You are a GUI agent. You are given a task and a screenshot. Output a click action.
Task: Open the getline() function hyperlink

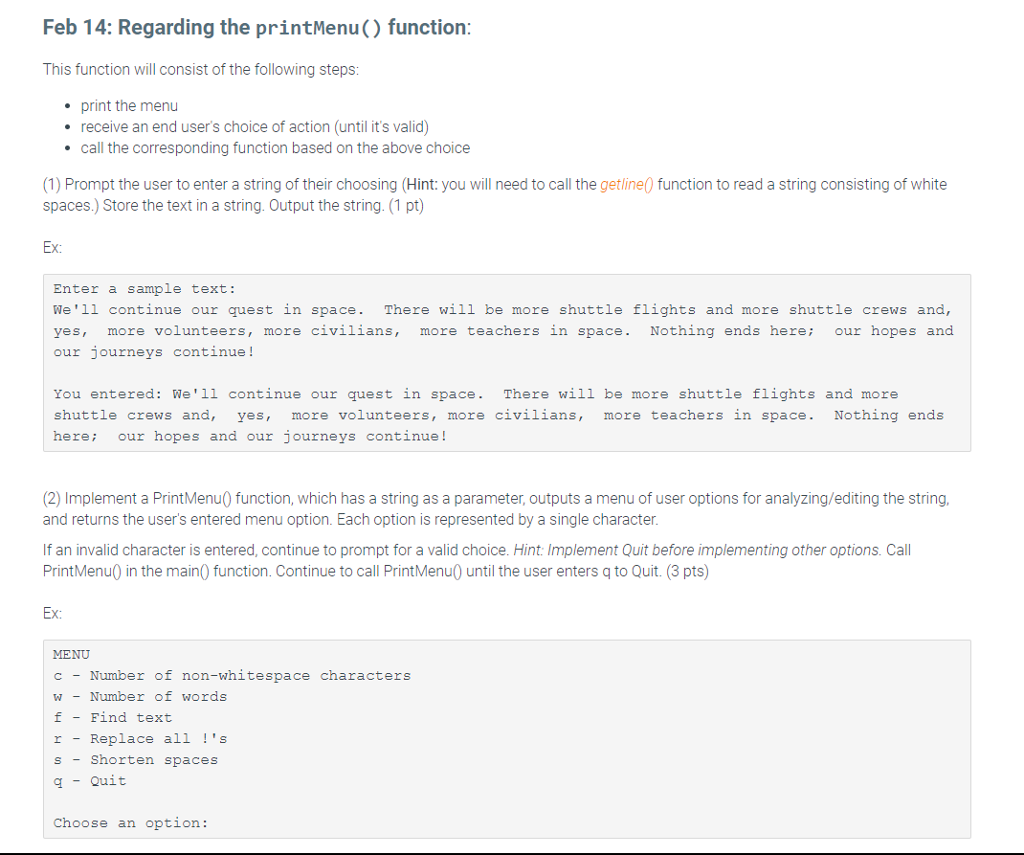[x=627, y=184]
